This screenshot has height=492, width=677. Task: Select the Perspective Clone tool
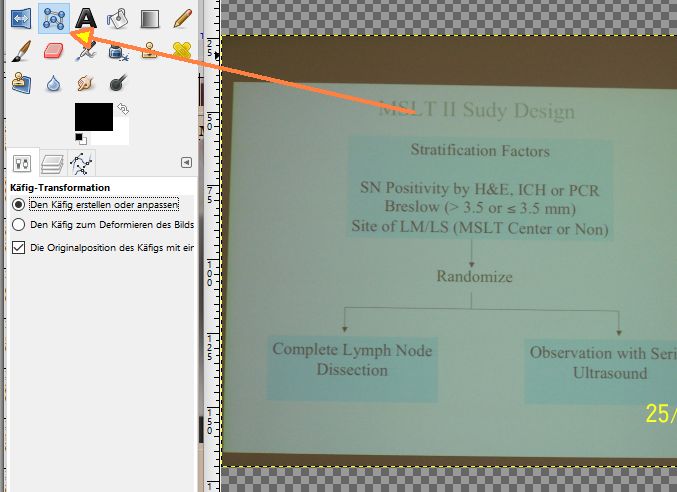[x=19, y=82]
